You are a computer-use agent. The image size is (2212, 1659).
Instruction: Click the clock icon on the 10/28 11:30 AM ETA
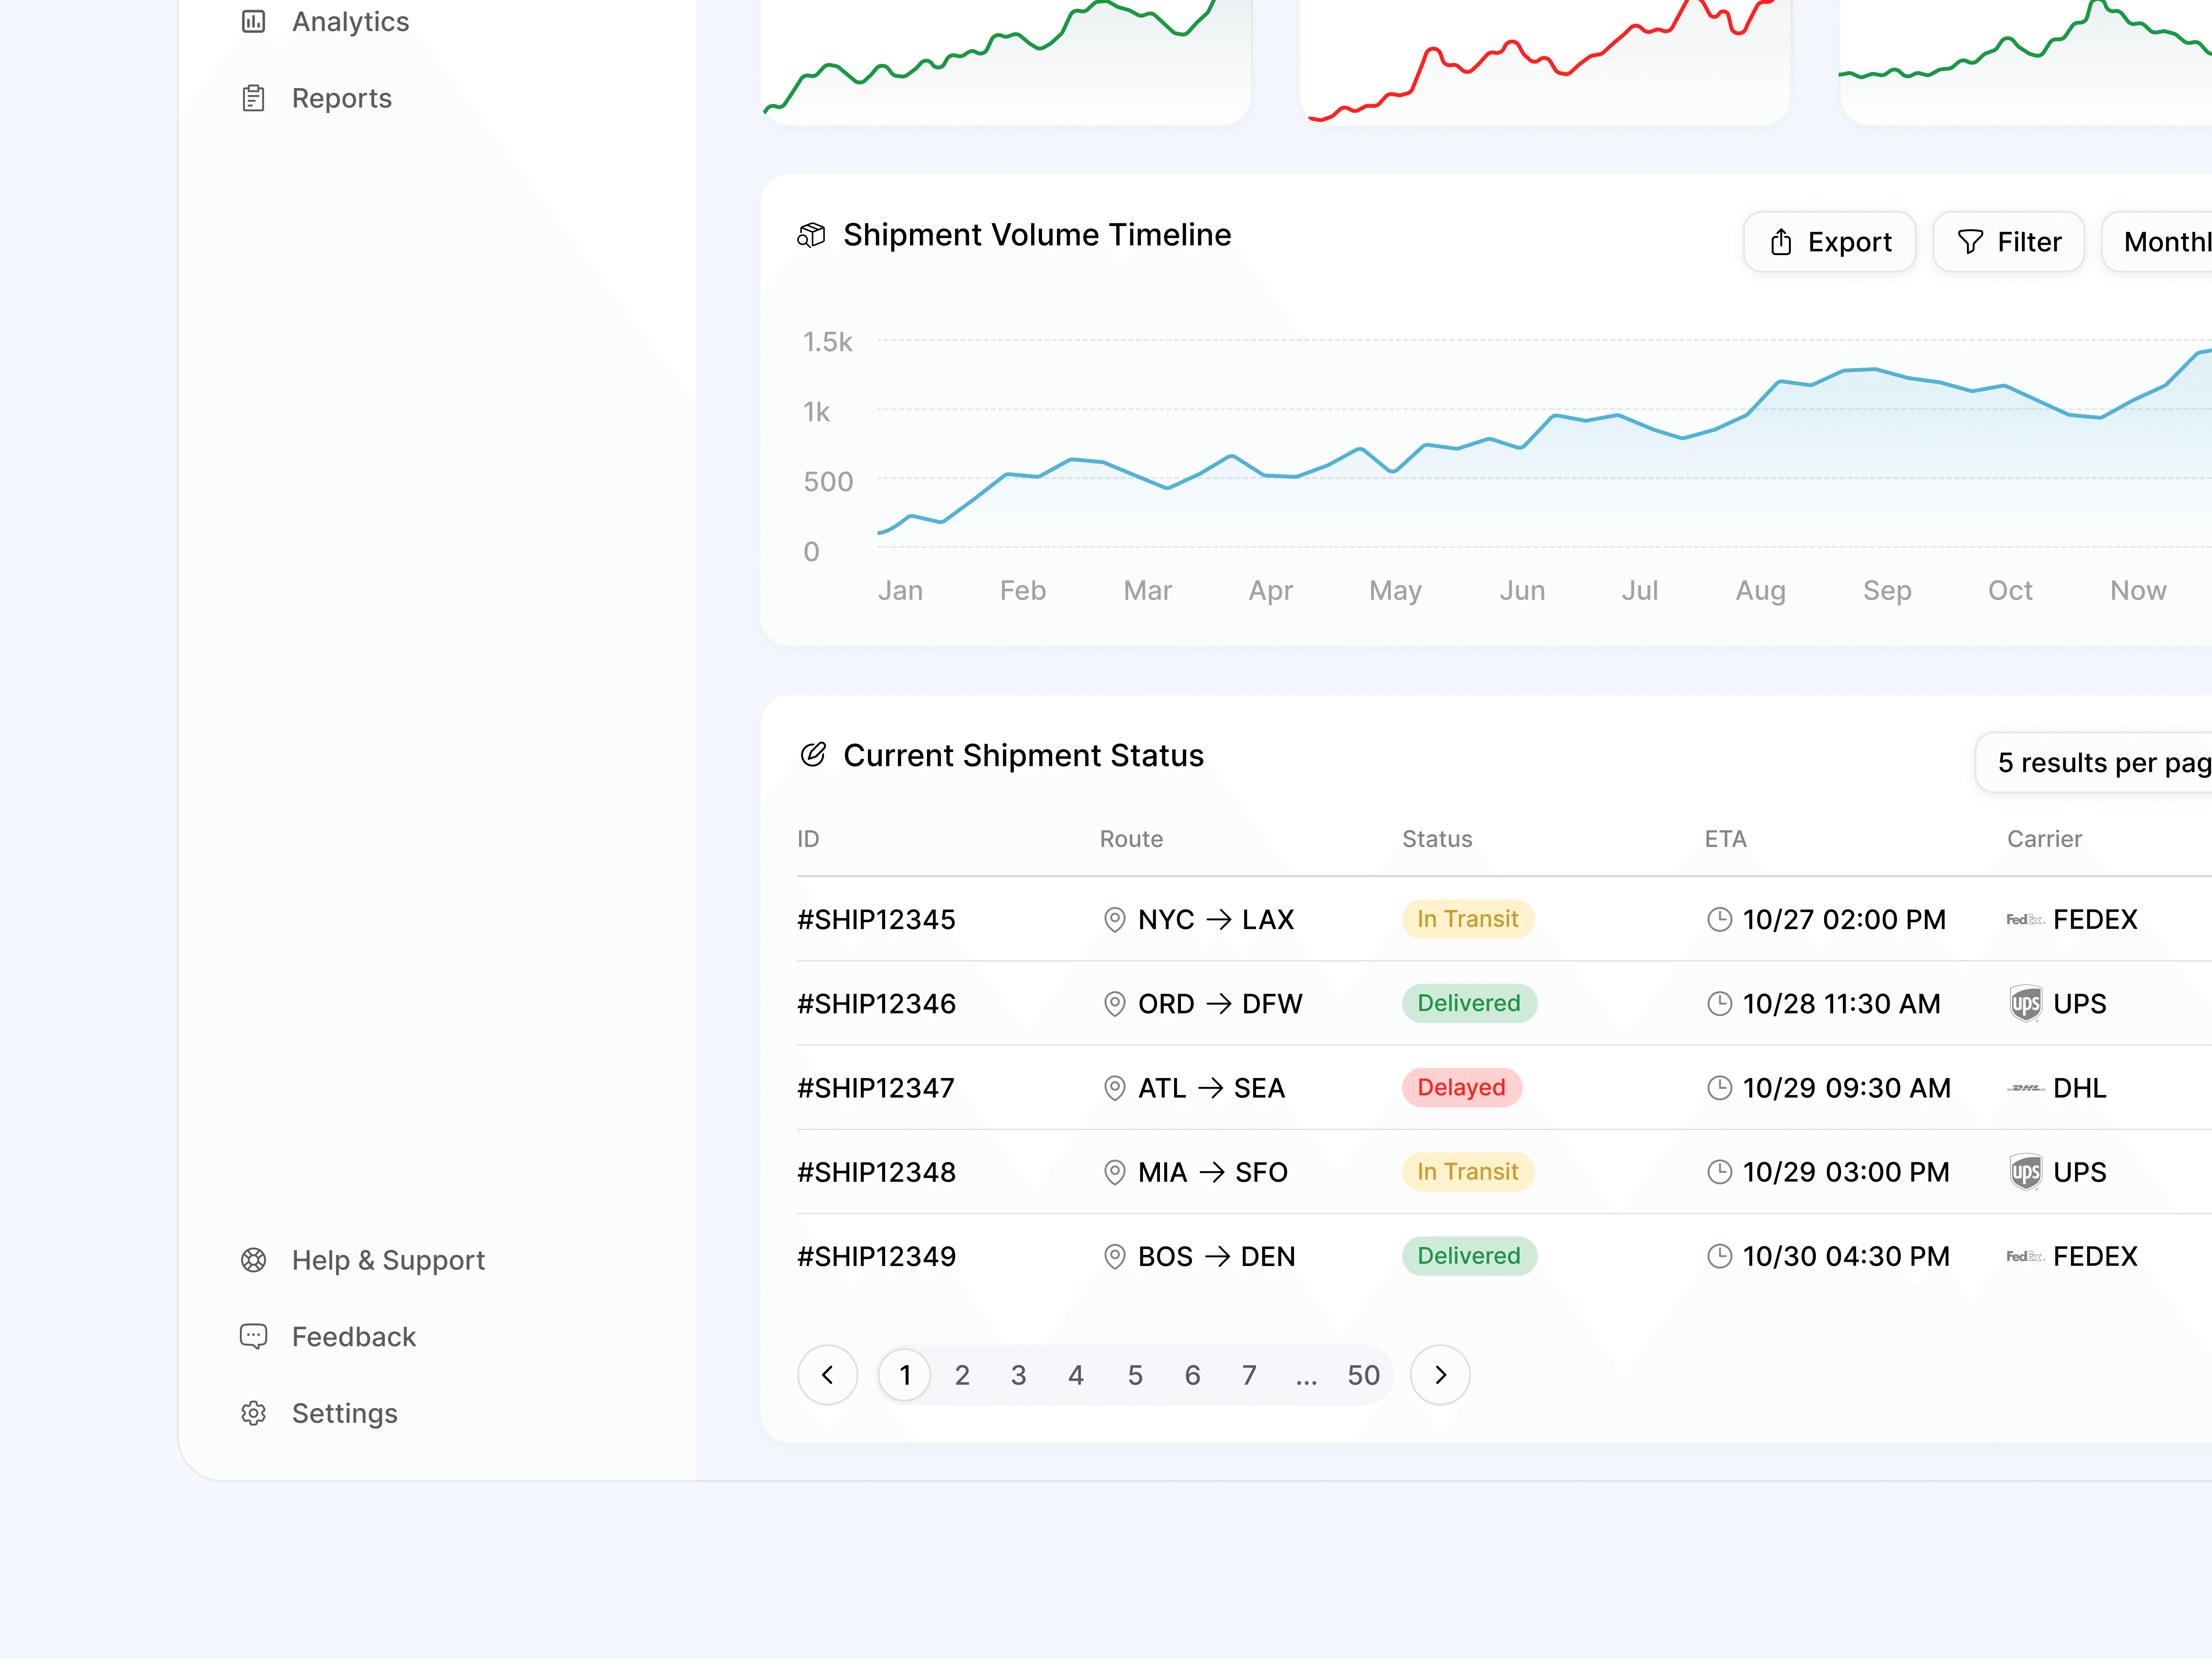(1719, 1003)
